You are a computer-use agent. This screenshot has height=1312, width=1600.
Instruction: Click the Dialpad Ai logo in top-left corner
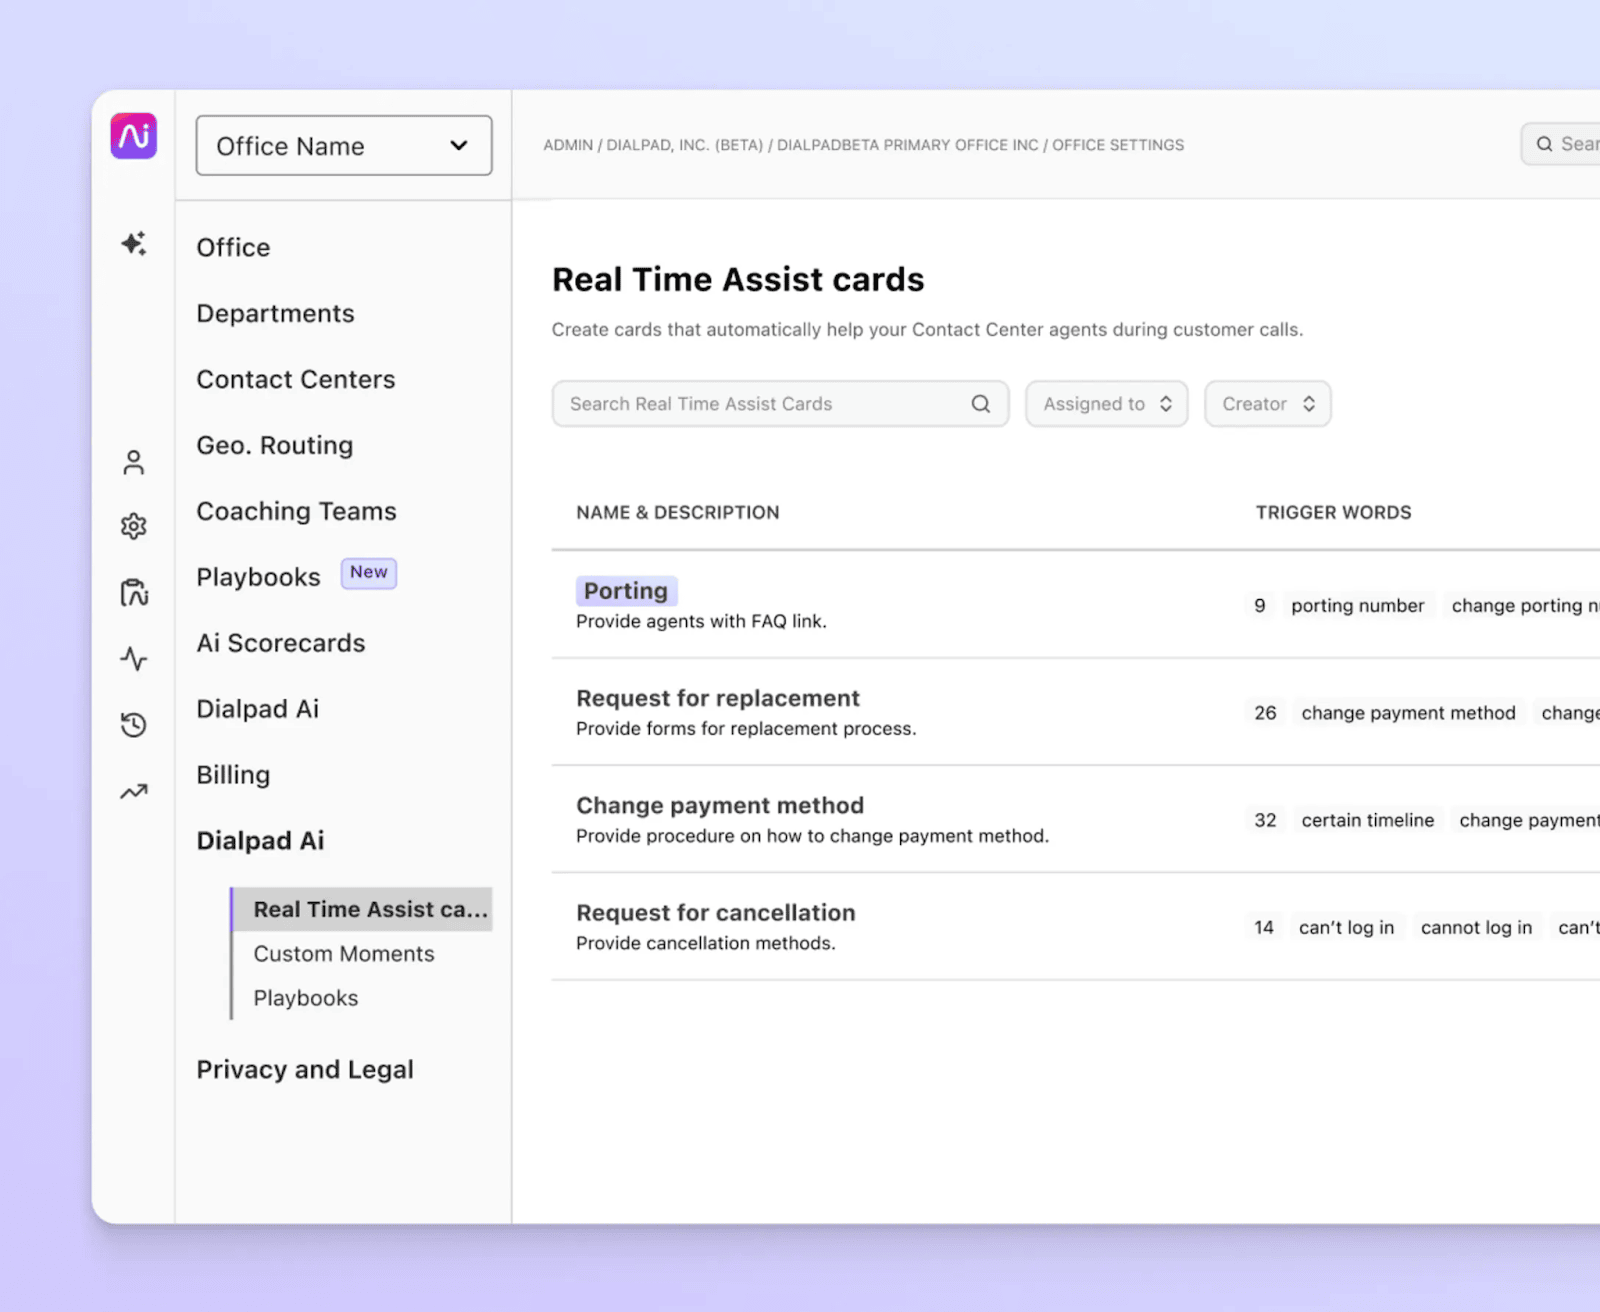click(x=134, y=137)
